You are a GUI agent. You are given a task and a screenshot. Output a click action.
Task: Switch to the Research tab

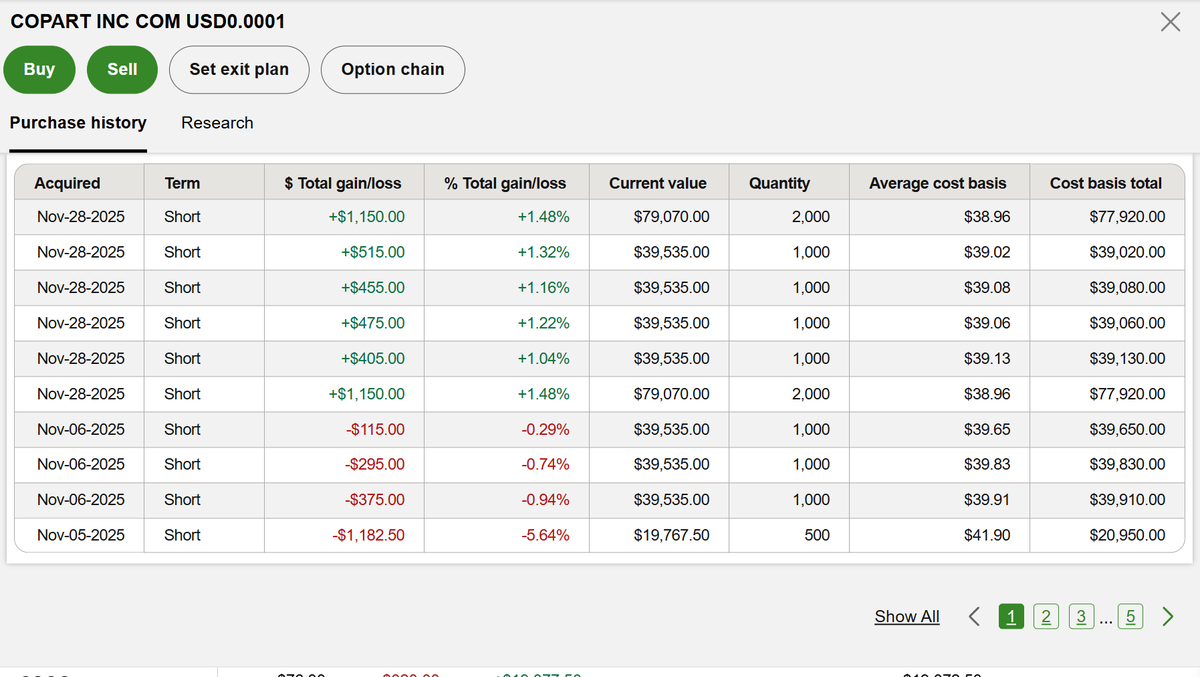tap(217, 123)
